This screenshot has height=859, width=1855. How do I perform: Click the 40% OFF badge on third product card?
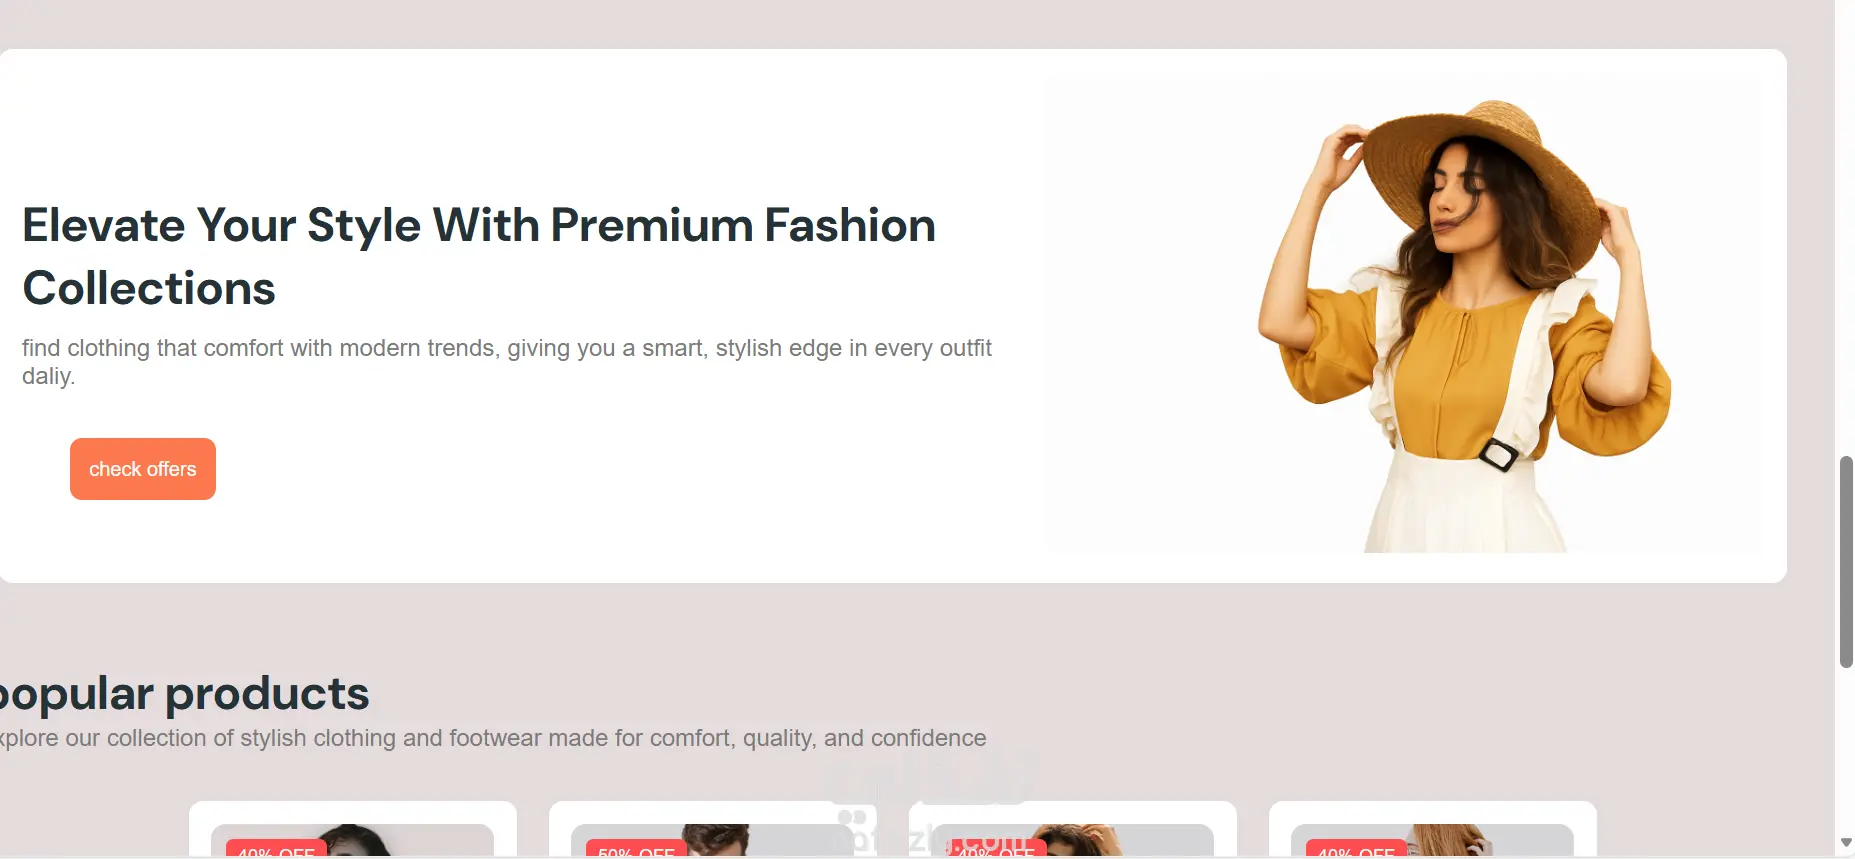[x=997, y=850]
